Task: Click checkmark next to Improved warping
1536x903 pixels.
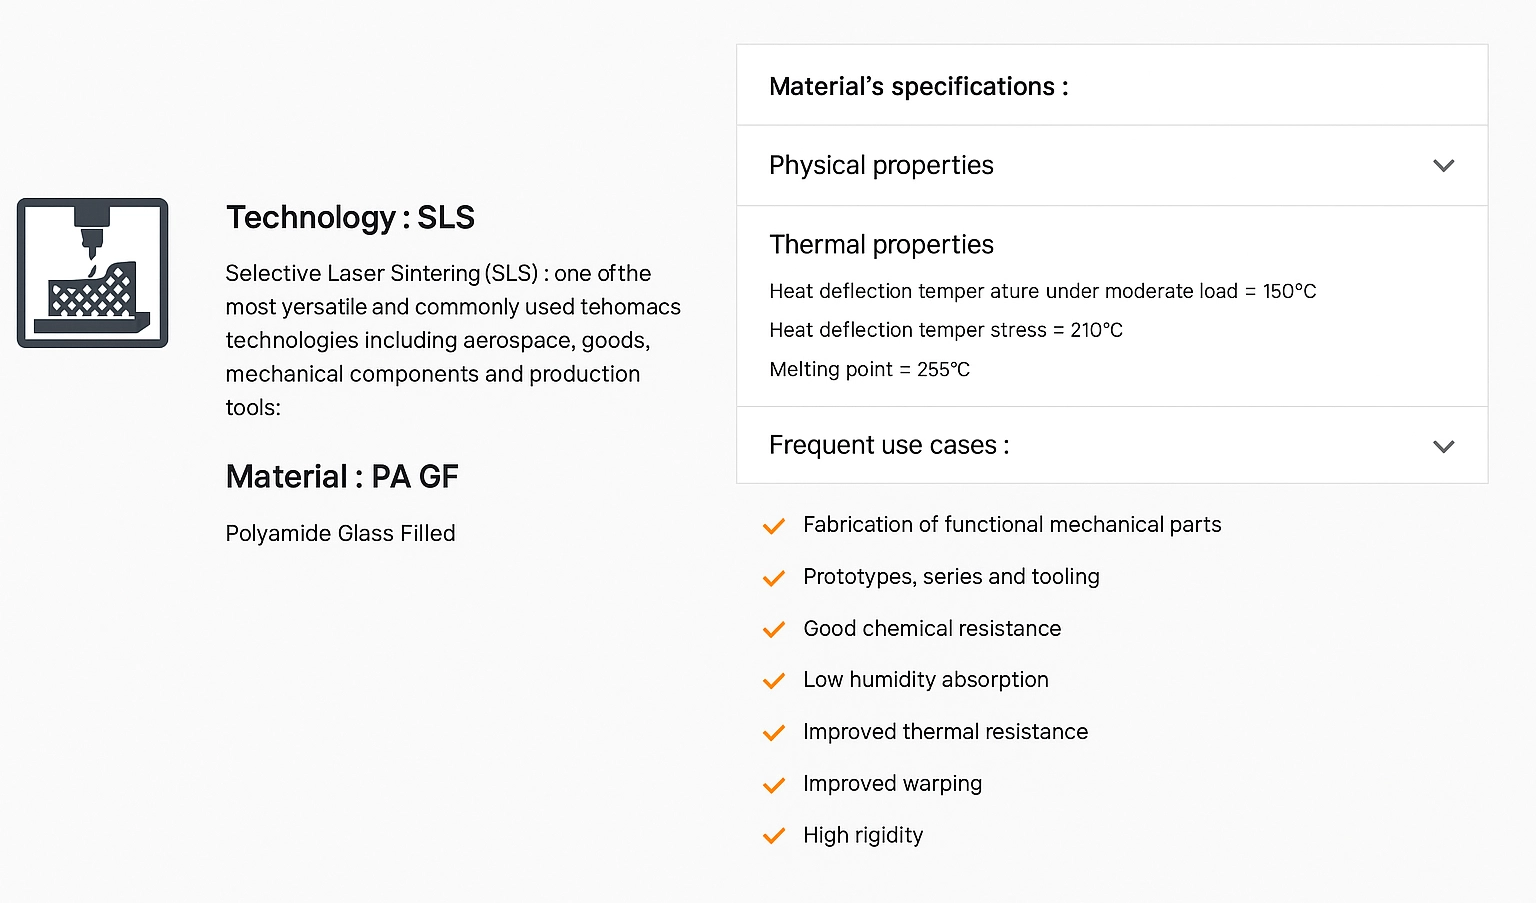Action: tap(774, 785)
